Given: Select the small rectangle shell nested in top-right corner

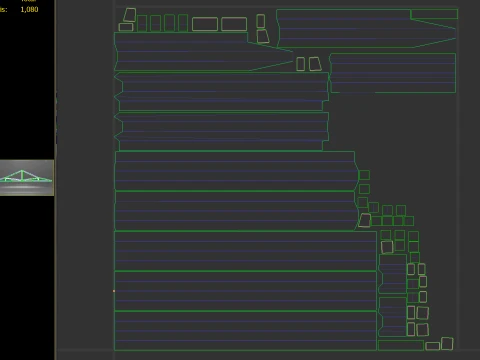Looking at the screenshot, I should tap(434, 14).
